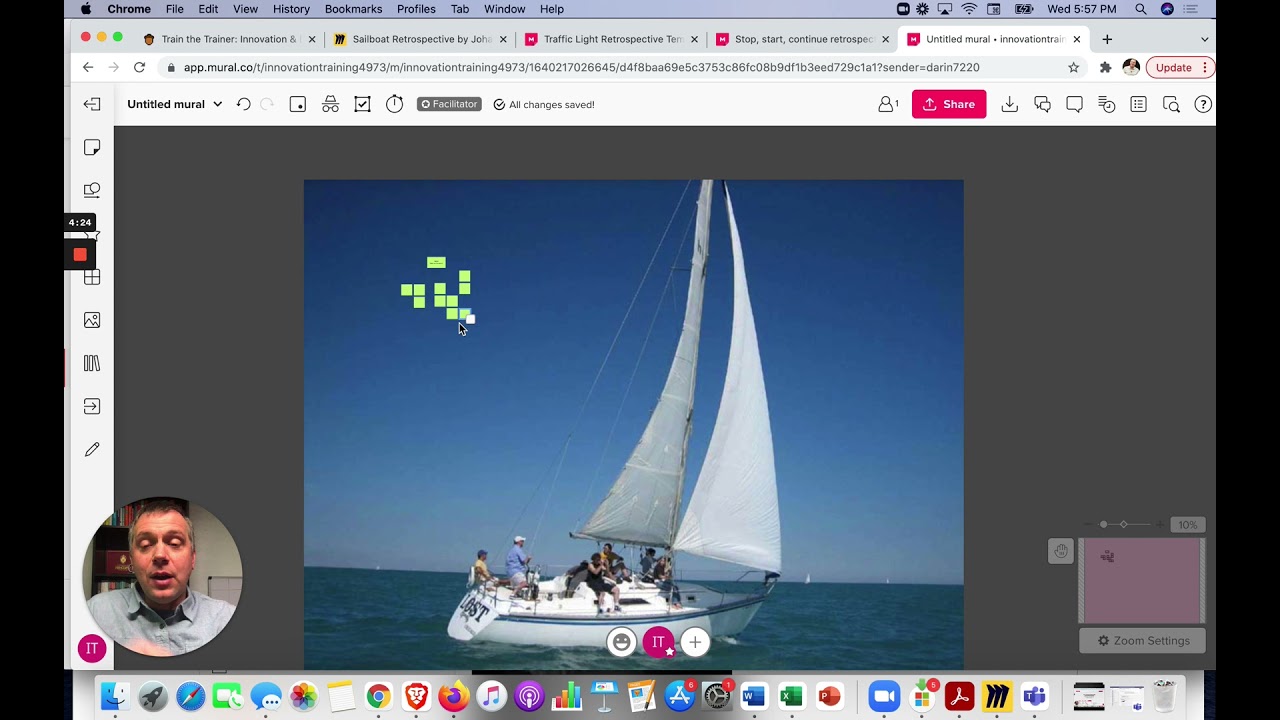This screenshot has height=720, width=1280.
Task: Click the timer icon in toolbar
Action: click(x=395, y=104)
